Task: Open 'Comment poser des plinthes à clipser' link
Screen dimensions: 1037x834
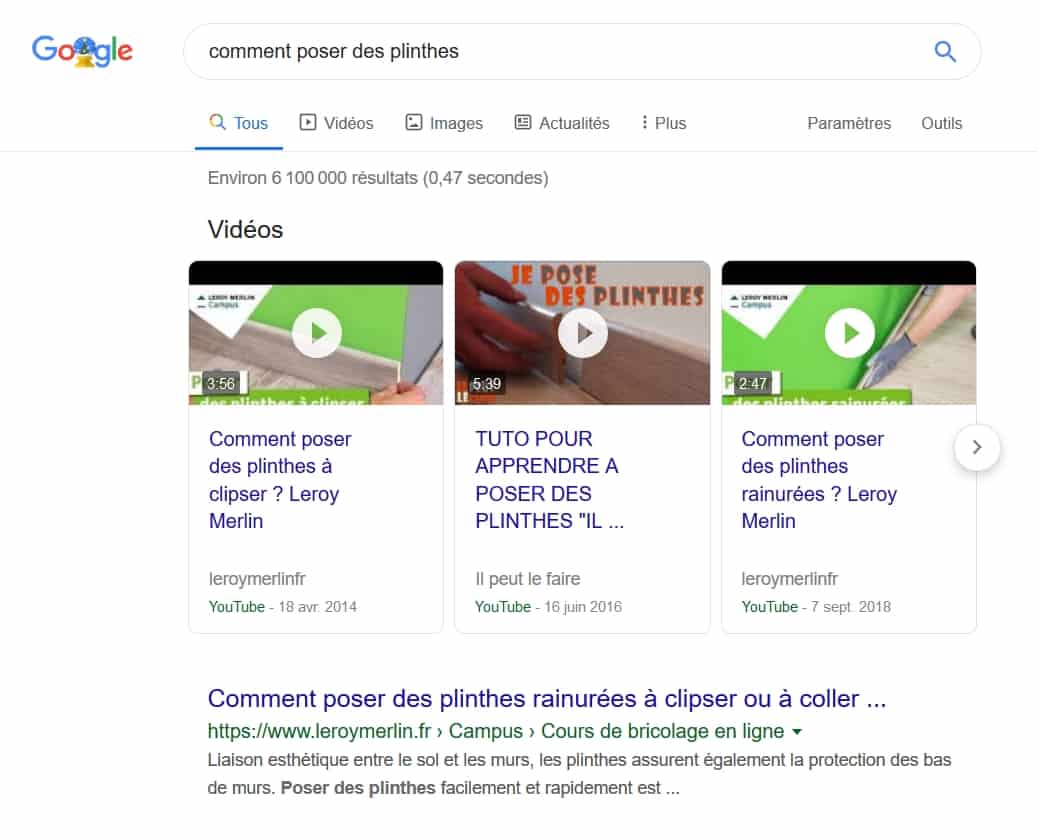Action: 280,480
